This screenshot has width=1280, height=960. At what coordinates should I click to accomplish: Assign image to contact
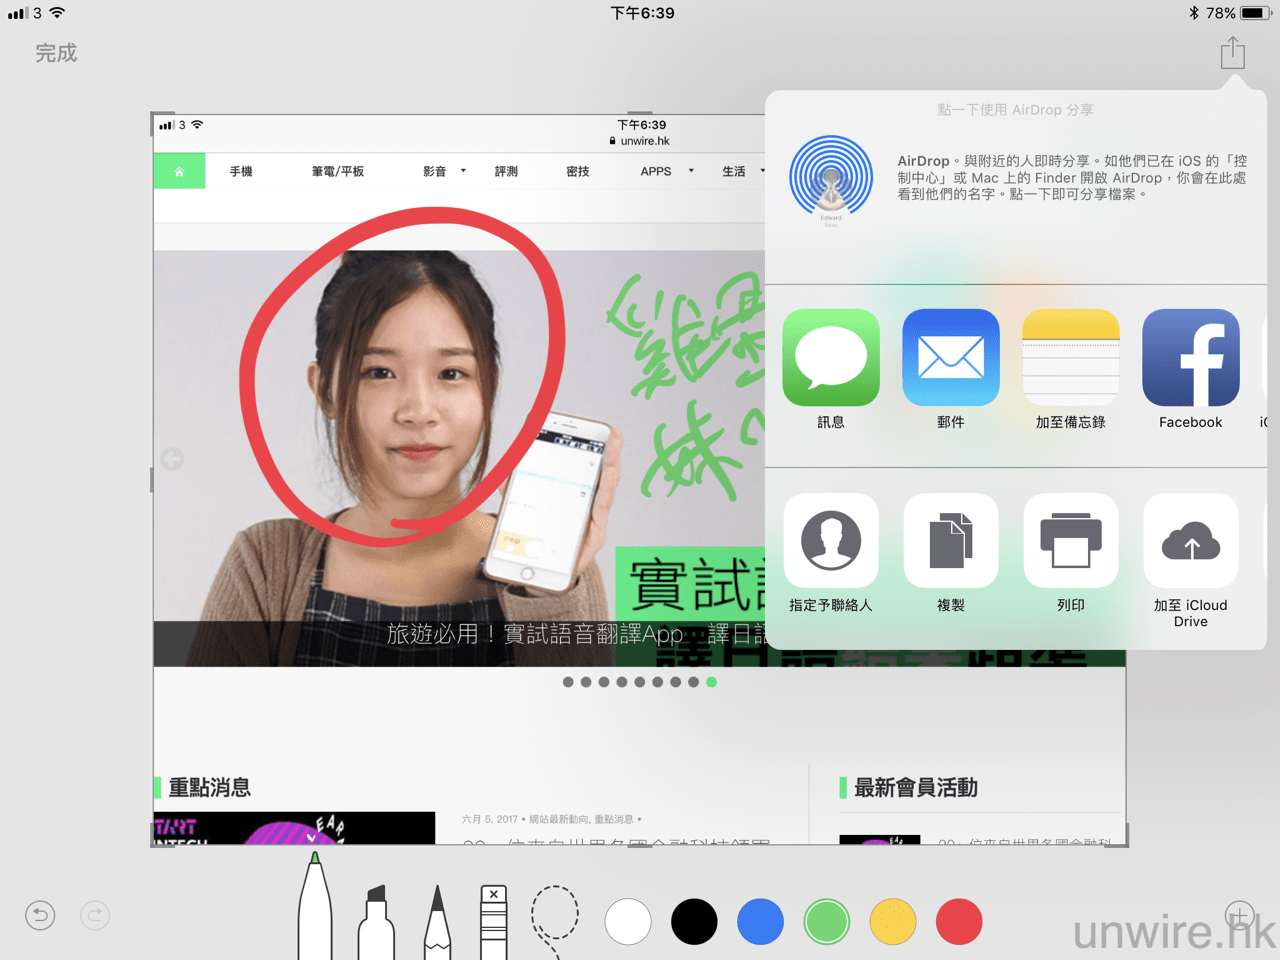(x=830, y=541)
